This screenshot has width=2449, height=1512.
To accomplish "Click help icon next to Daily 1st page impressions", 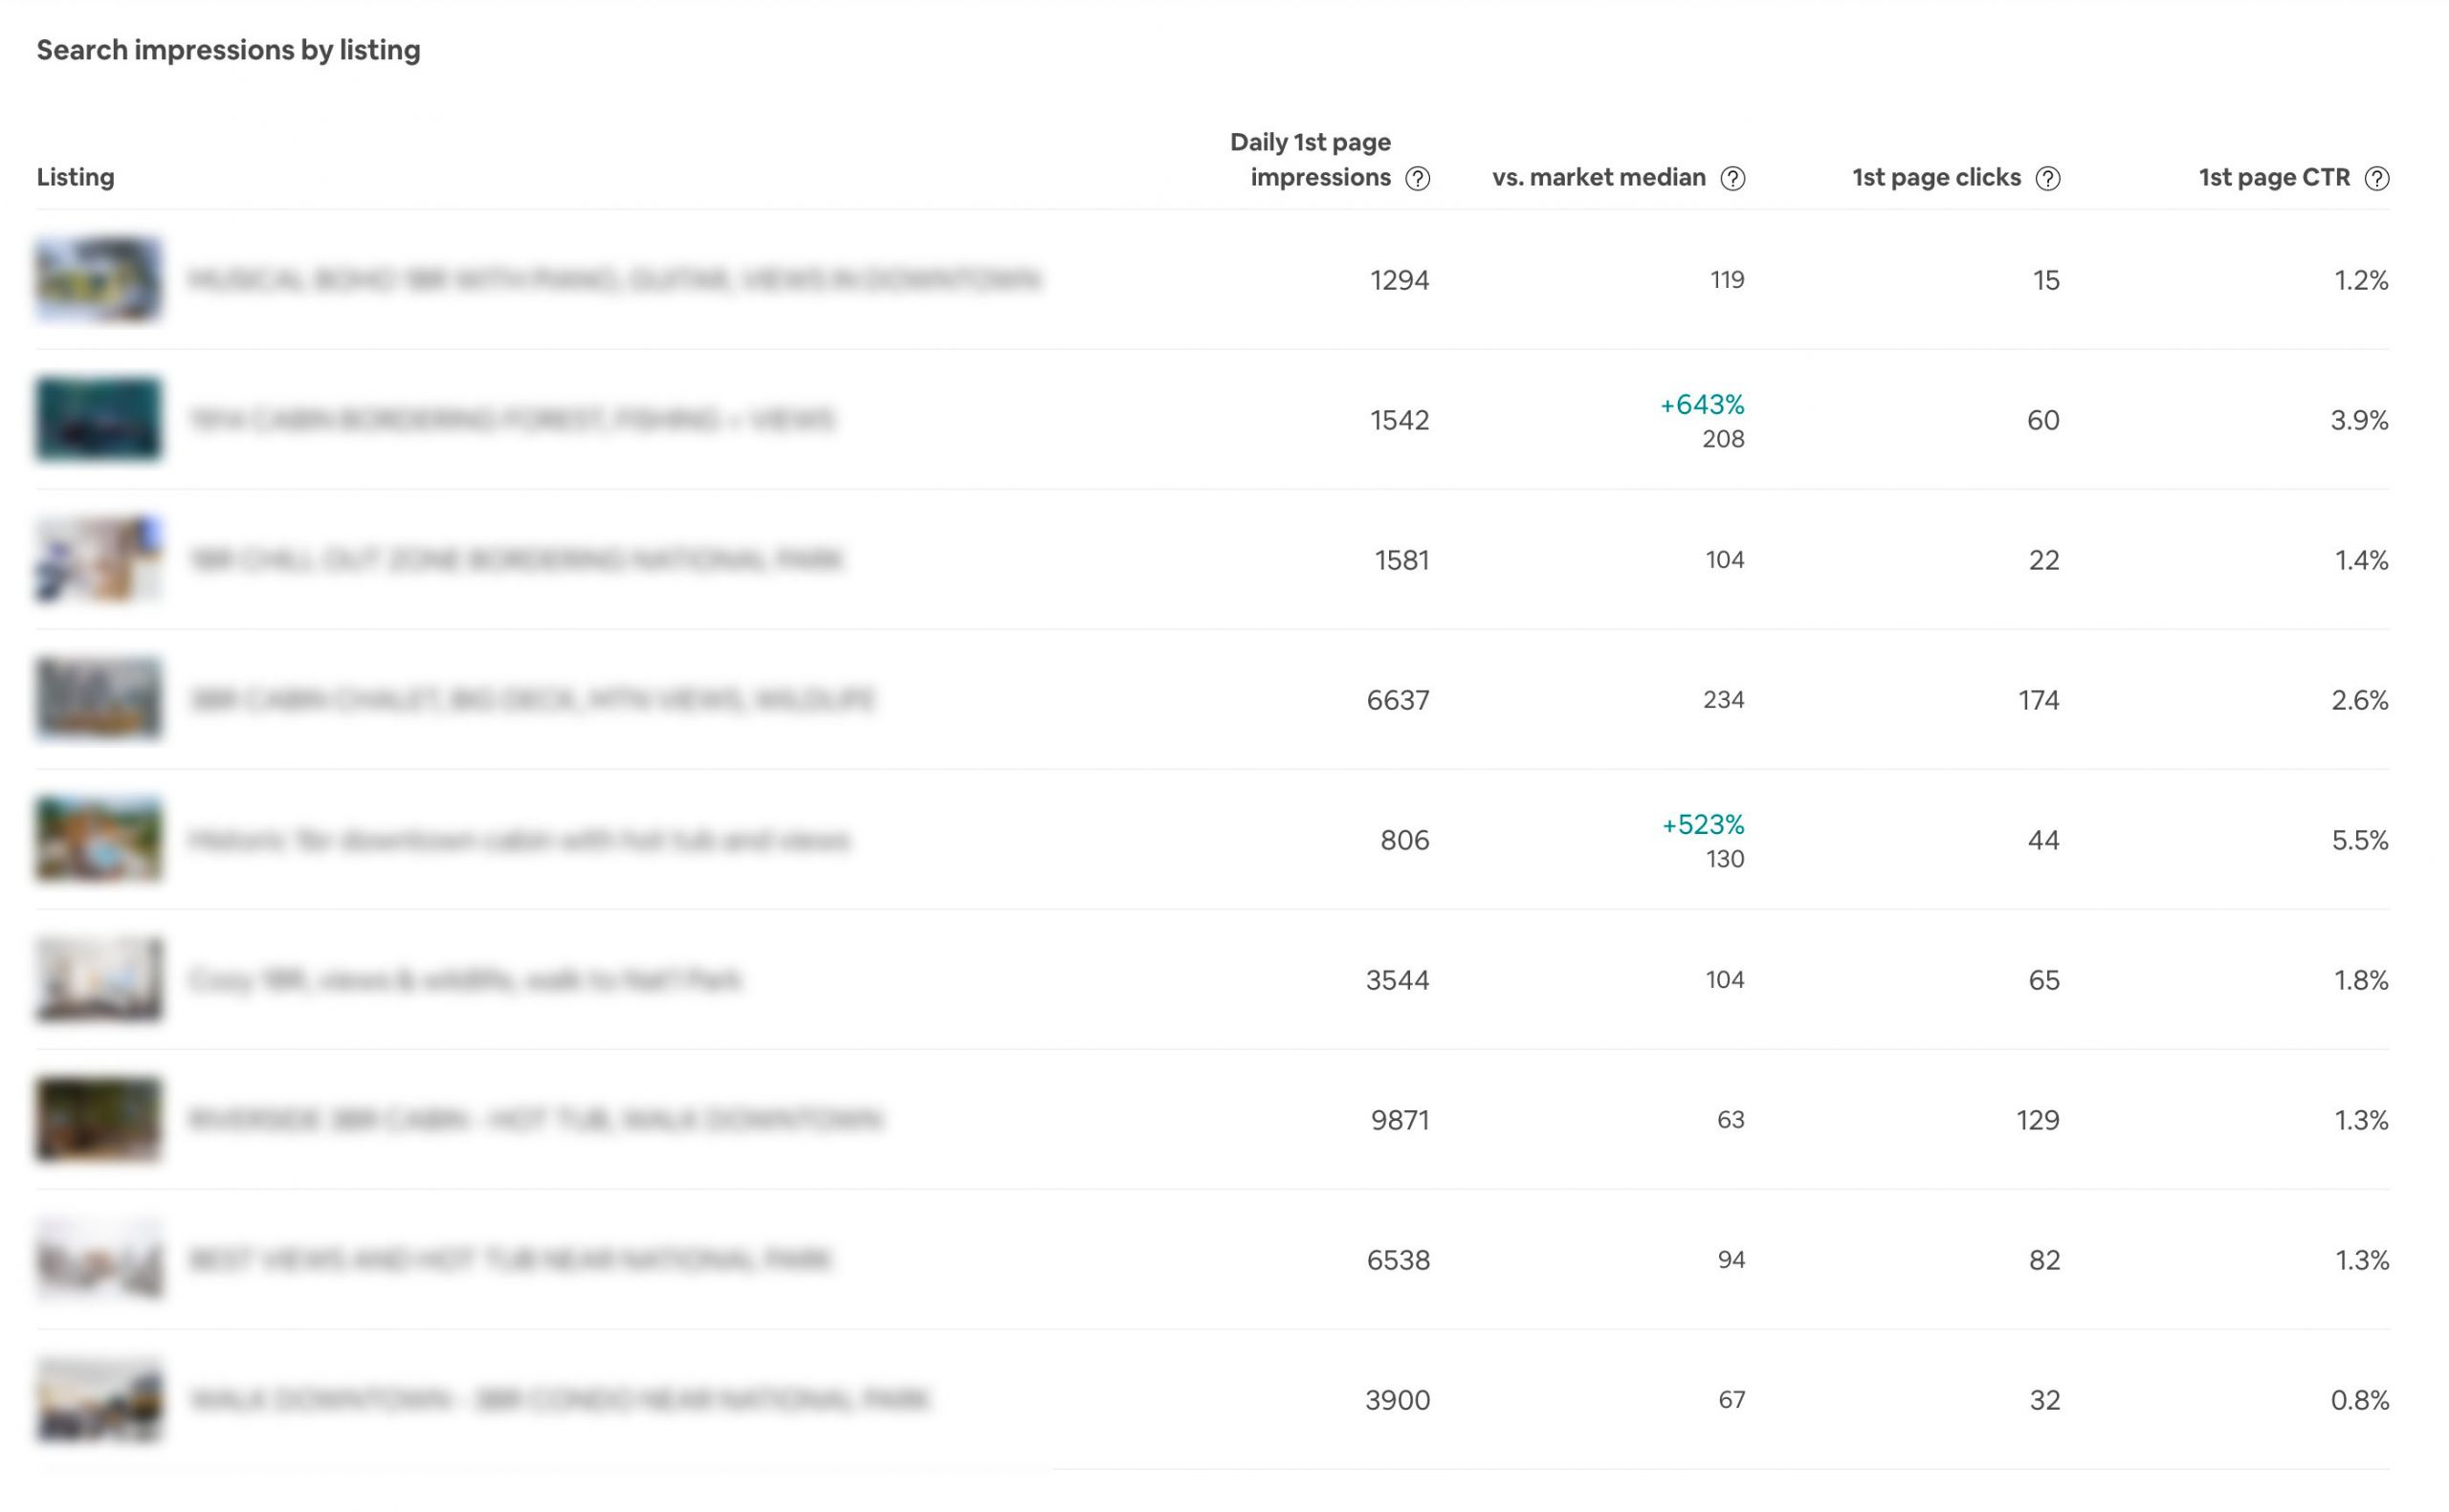I will click(x=1417, y=178).
